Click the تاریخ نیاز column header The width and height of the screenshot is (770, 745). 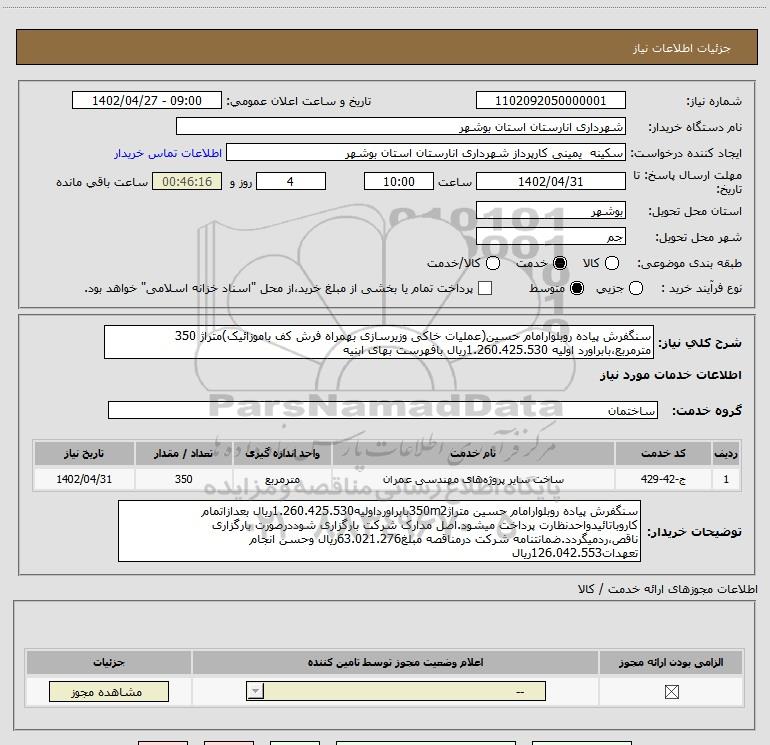coord(84,453)
